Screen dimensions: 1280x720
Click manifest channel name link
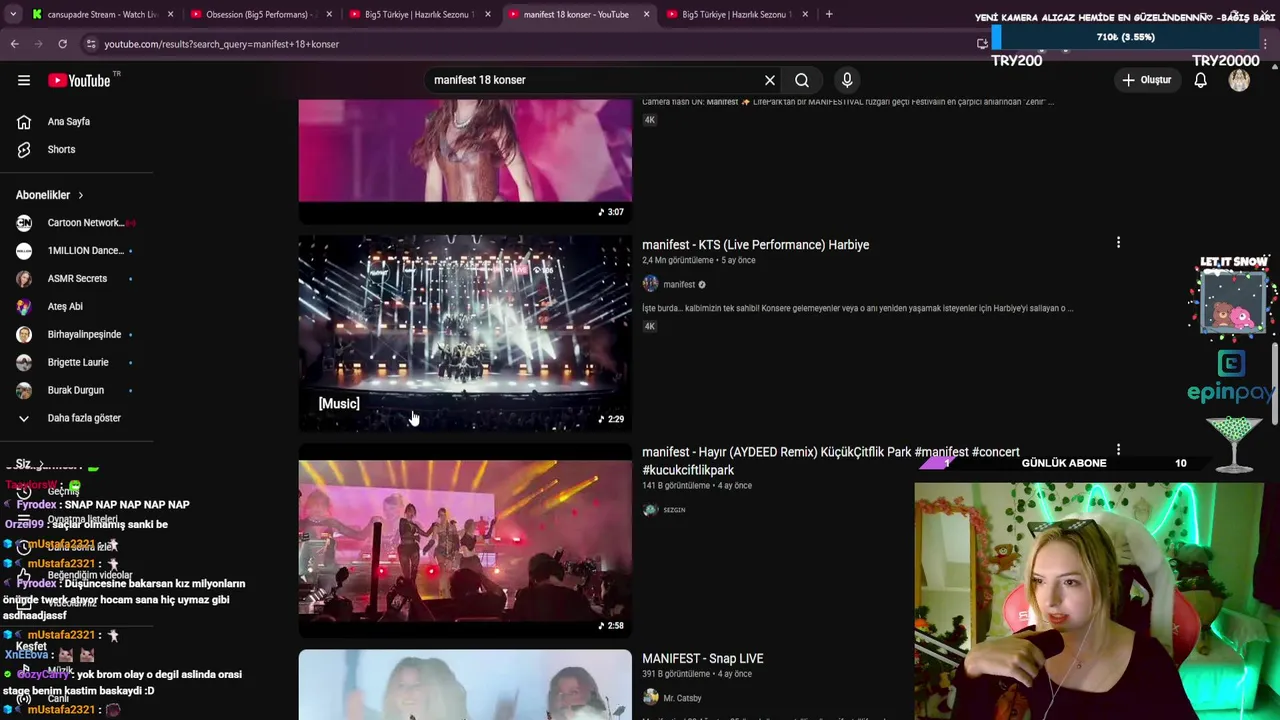679,285
